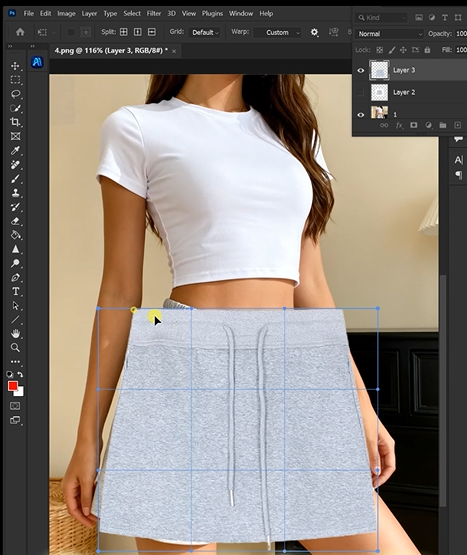Viewport: 467px width, 555px height.
Task: Open the Plugins menu
Action: (x=212, y=13)
